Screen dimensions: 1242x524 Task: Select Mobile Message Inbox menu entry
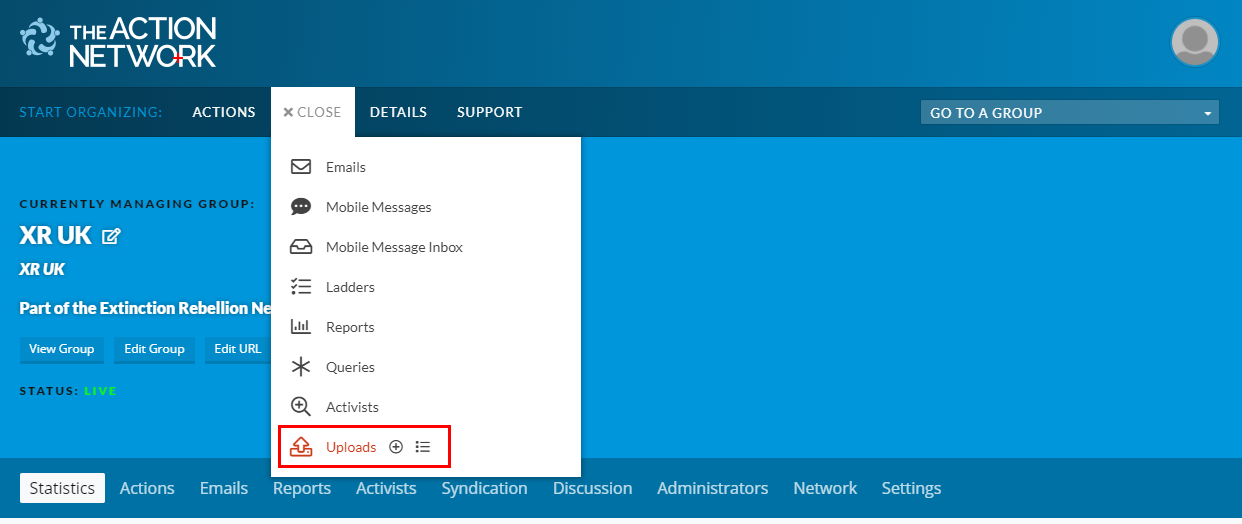[394, 247]
